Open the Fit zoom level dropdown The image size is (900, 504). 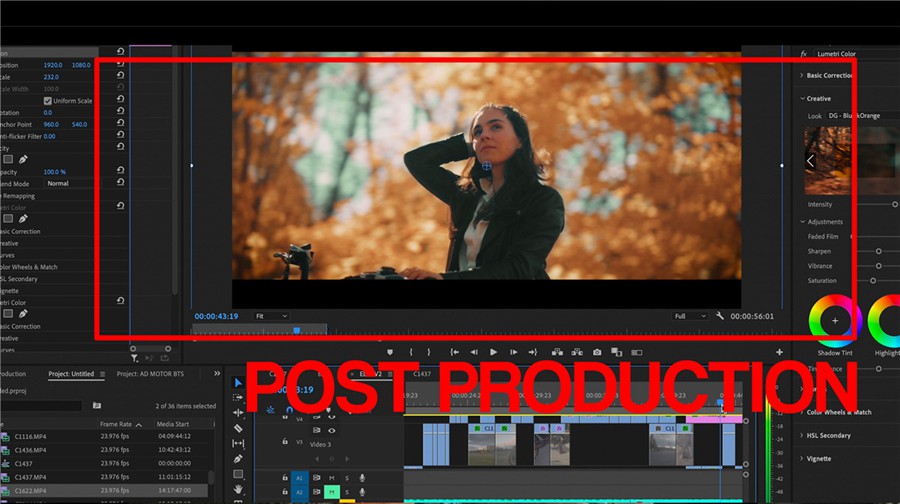[270, 316]
